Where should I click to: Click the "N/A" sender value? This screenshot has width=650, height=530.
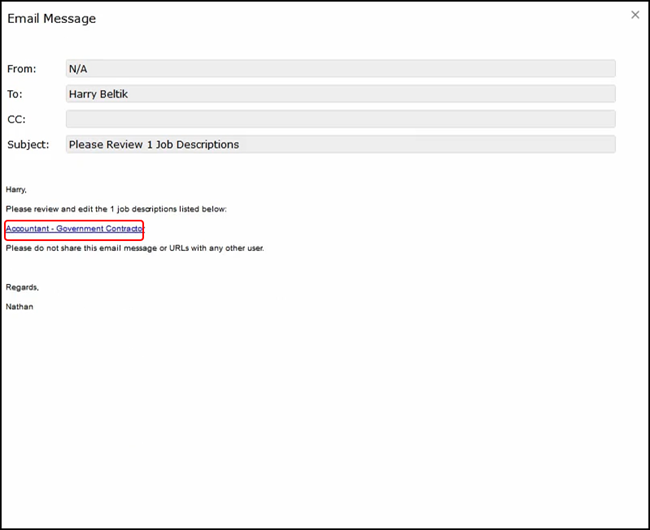[78, 69]
